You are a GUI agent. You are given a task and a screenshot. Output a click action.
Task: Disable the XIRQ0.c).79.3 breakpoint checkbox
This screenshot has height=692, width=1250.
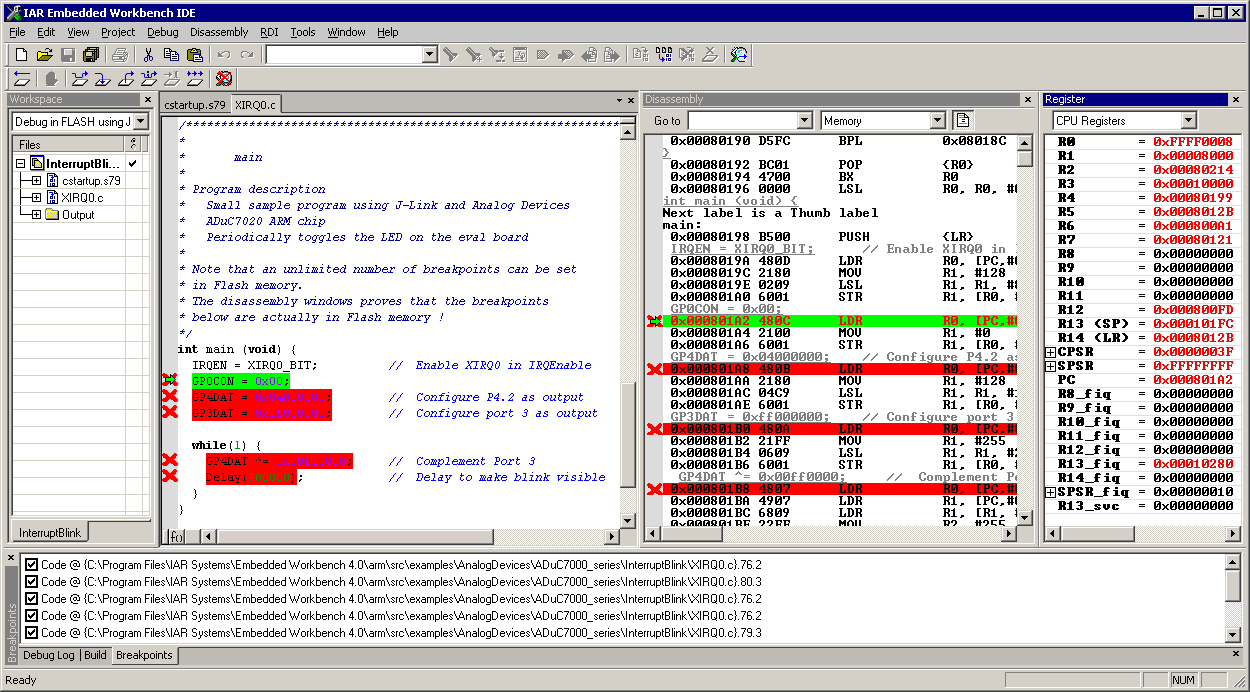click(x=31, y=633)
